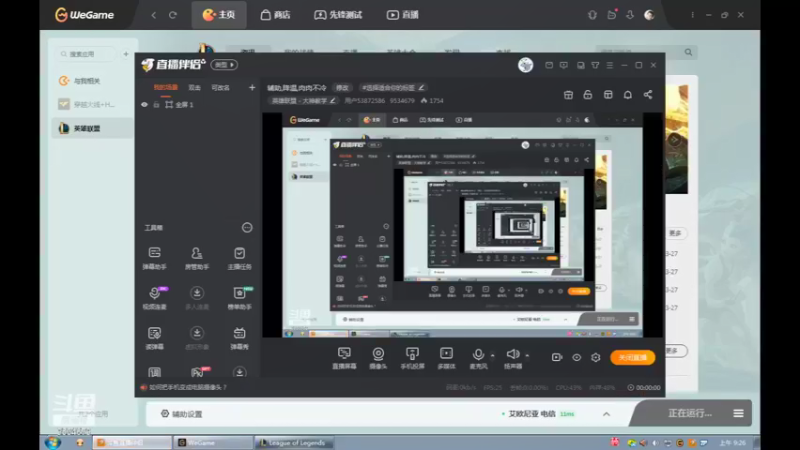Select 英雄联盟 in WeGame sidebar
Screen dimensions: 800x450
point(92,129)
